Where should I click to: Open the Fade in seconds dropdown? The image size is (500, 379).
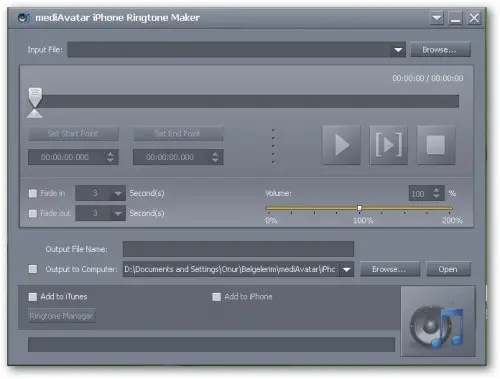(118, 193)
